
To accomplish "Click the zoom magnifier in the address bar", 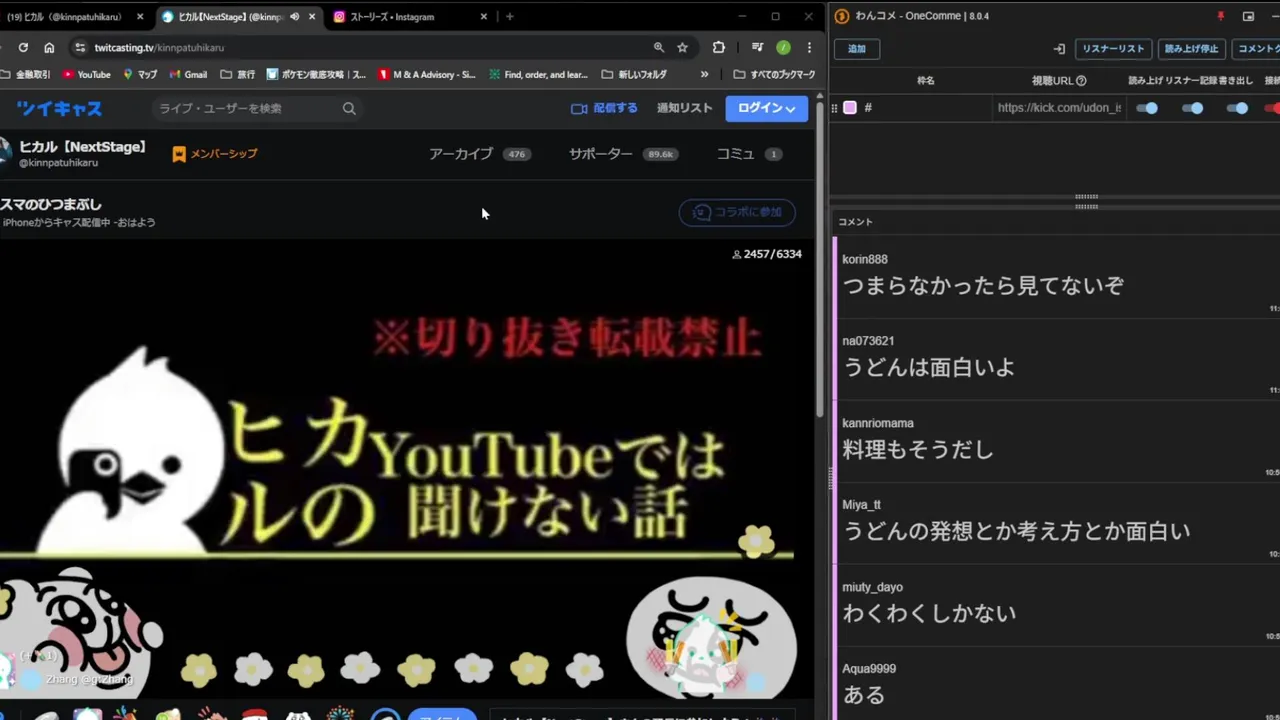I will (658, 47).
